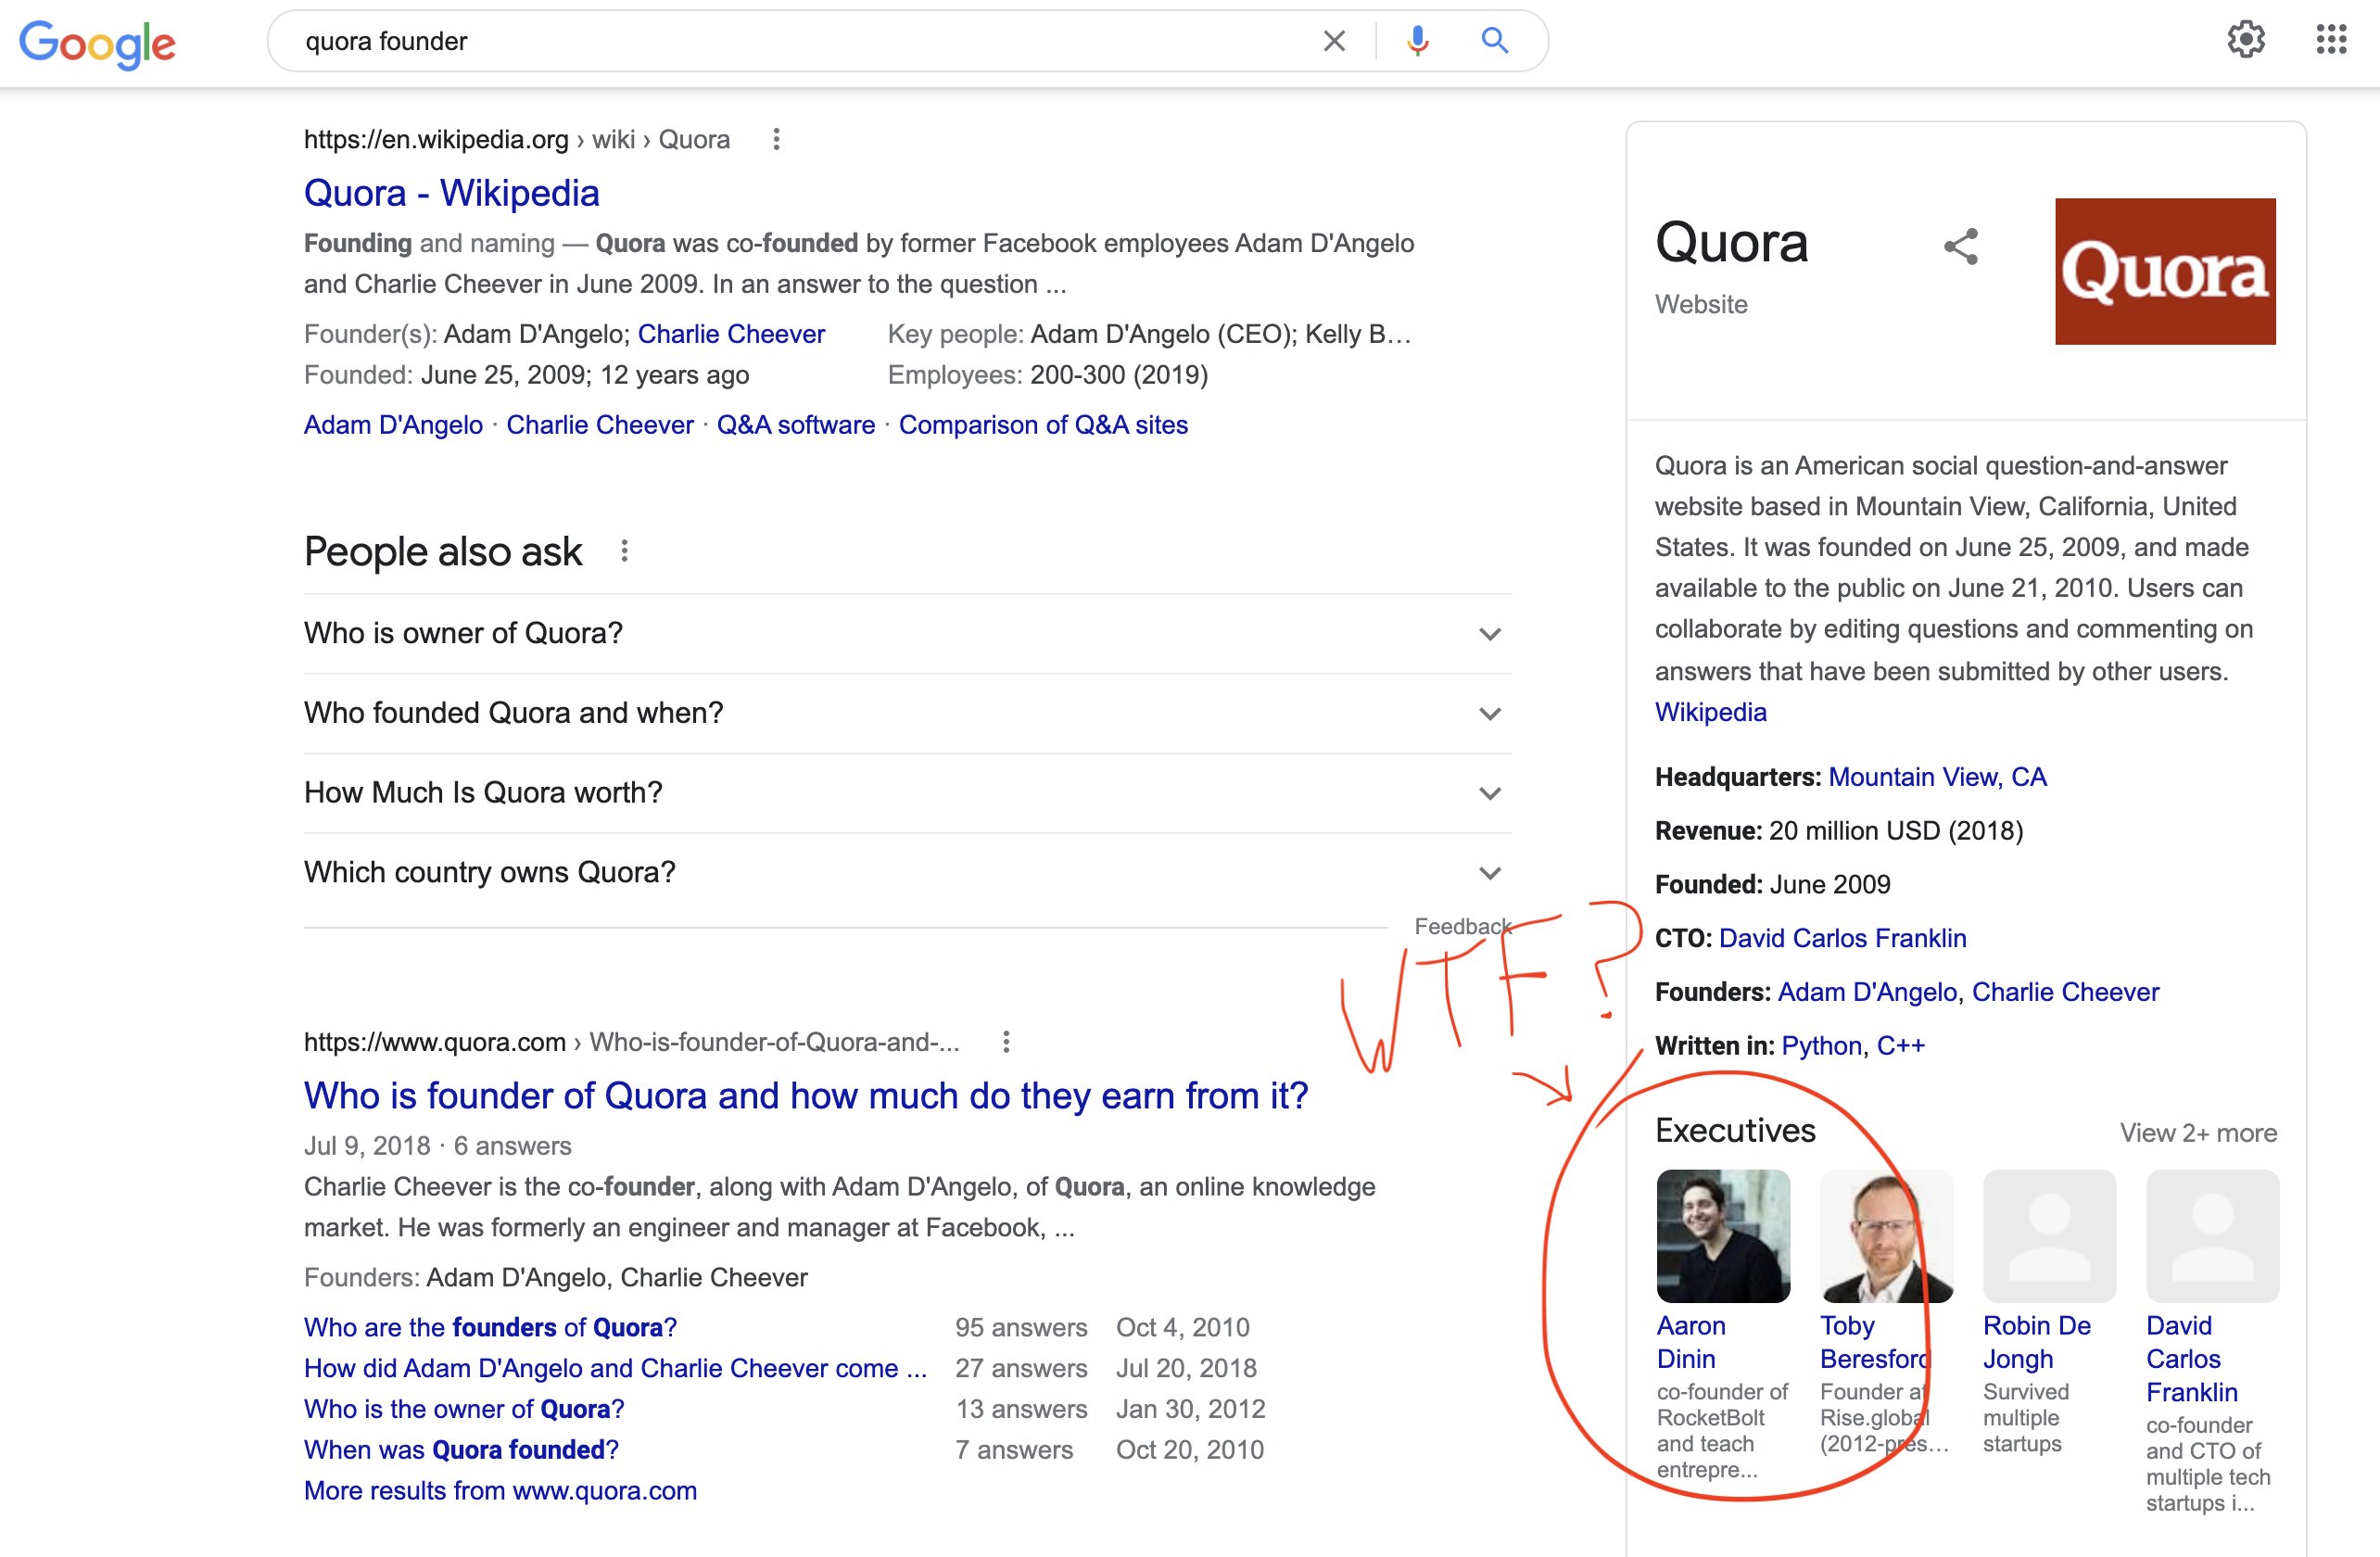Click Robin De Jongh placeholder avatar
The height and width of the screenshot is (1557, 2380).
tap(2049, 1236)
